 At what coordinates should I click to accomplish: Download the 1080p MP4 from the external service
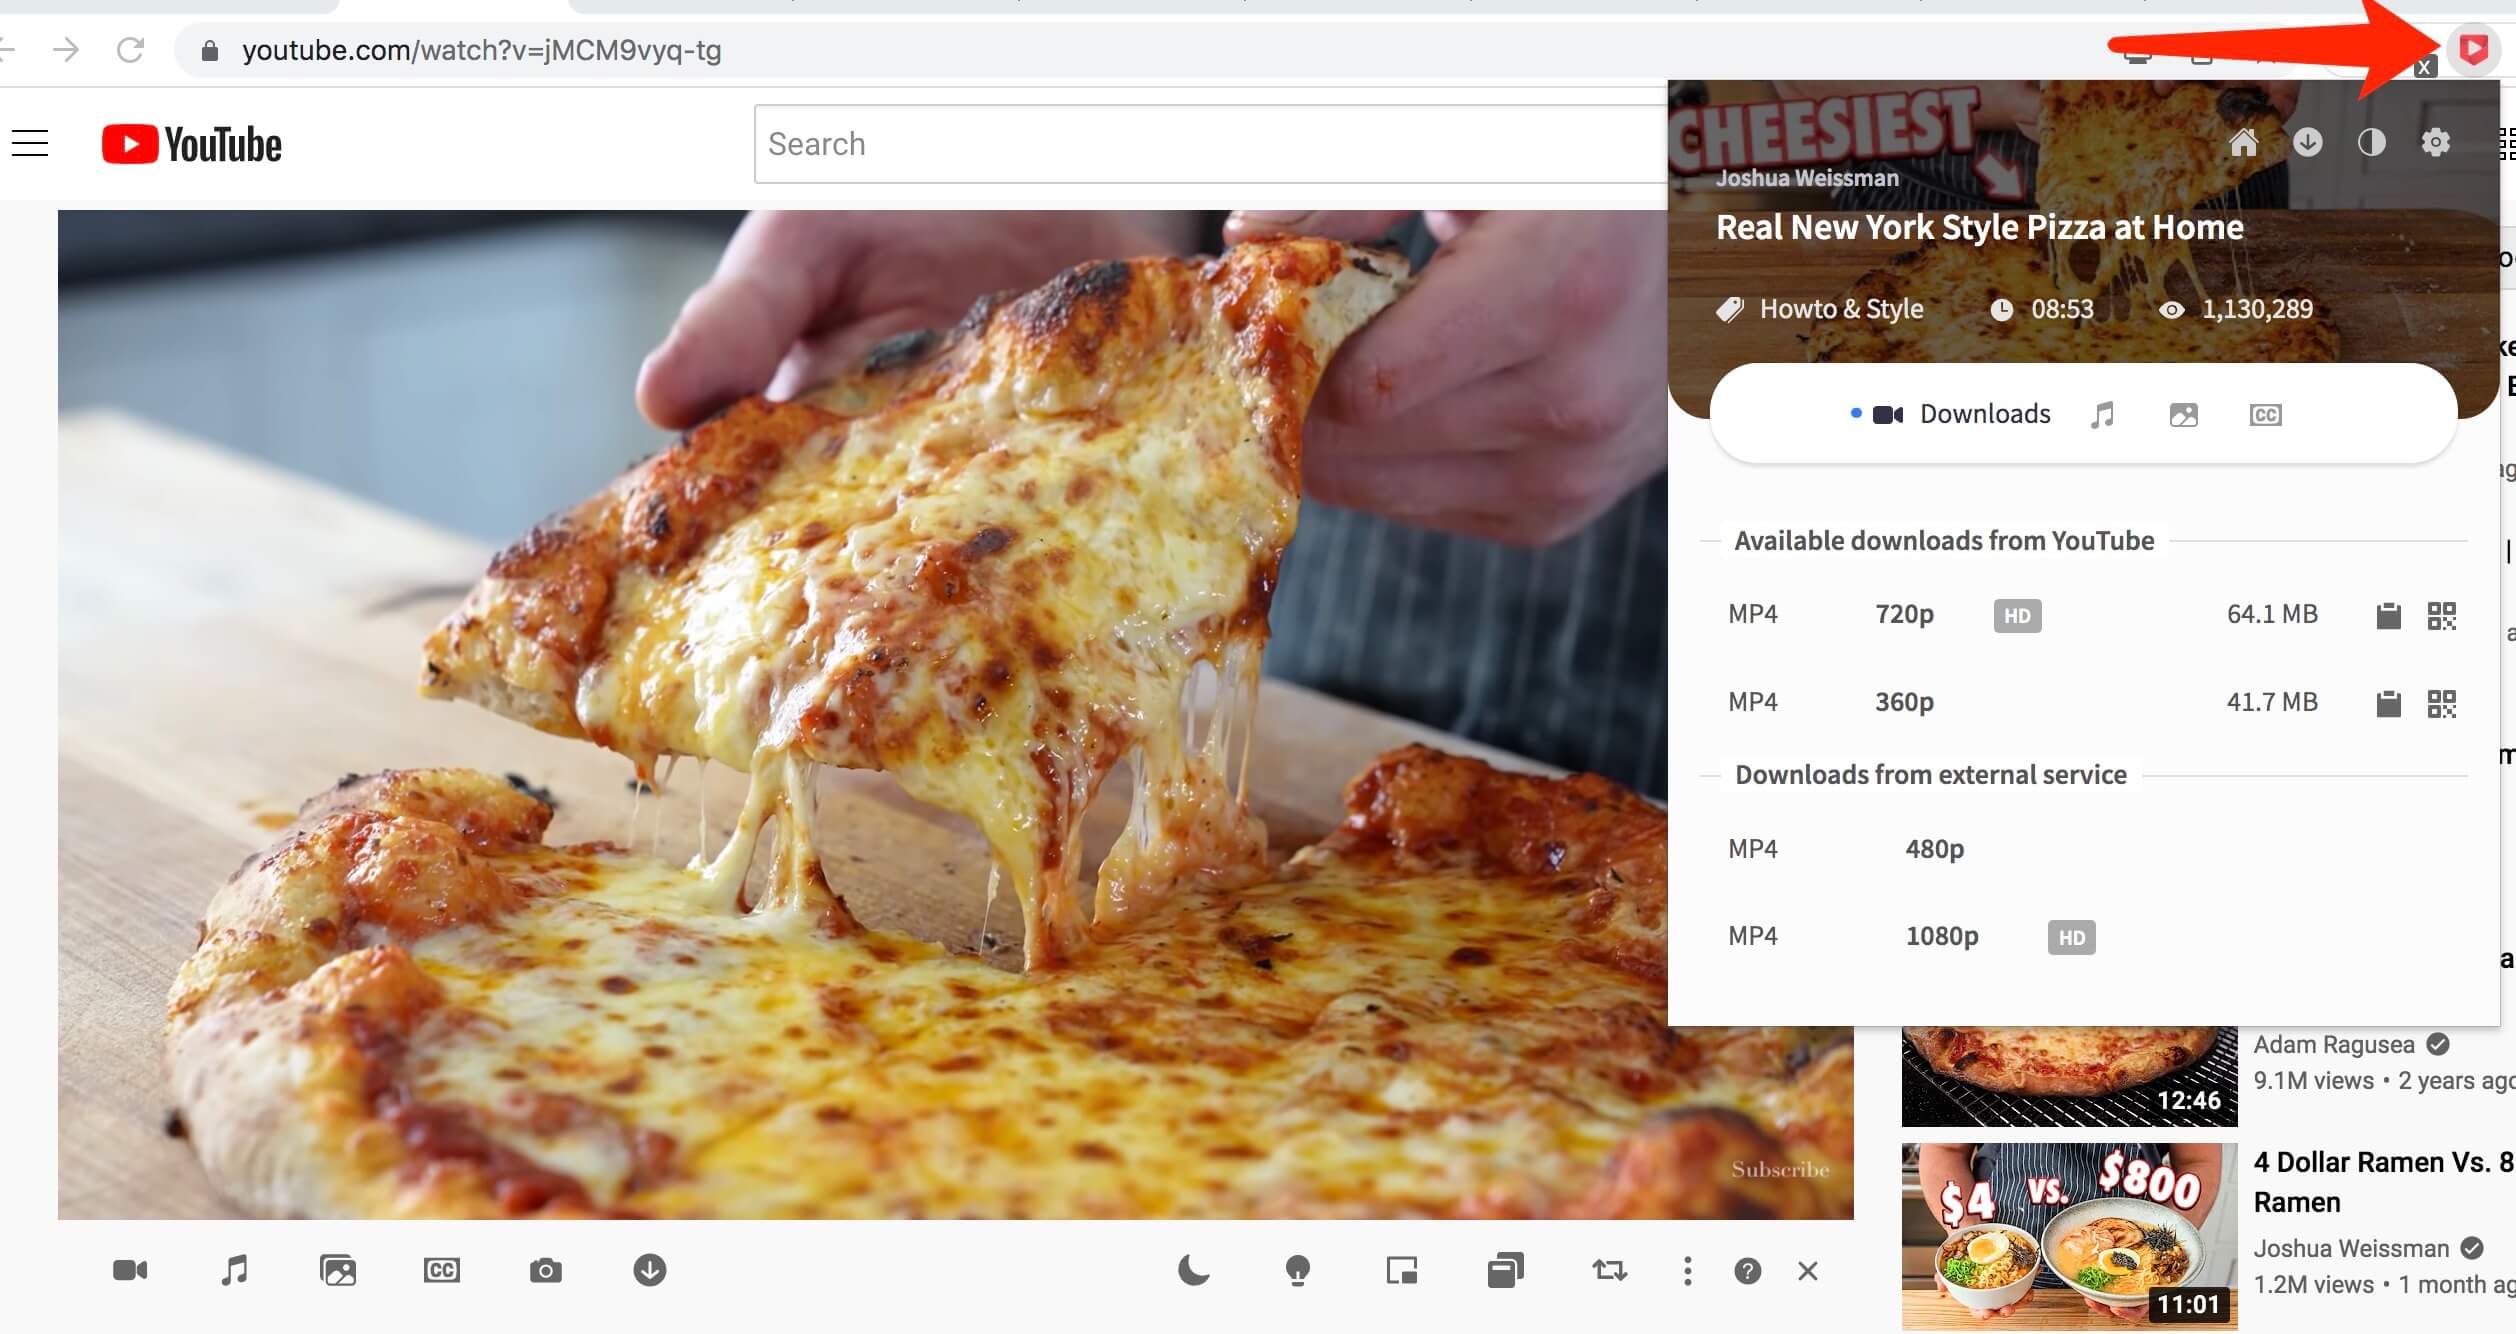click(1941, 937)
